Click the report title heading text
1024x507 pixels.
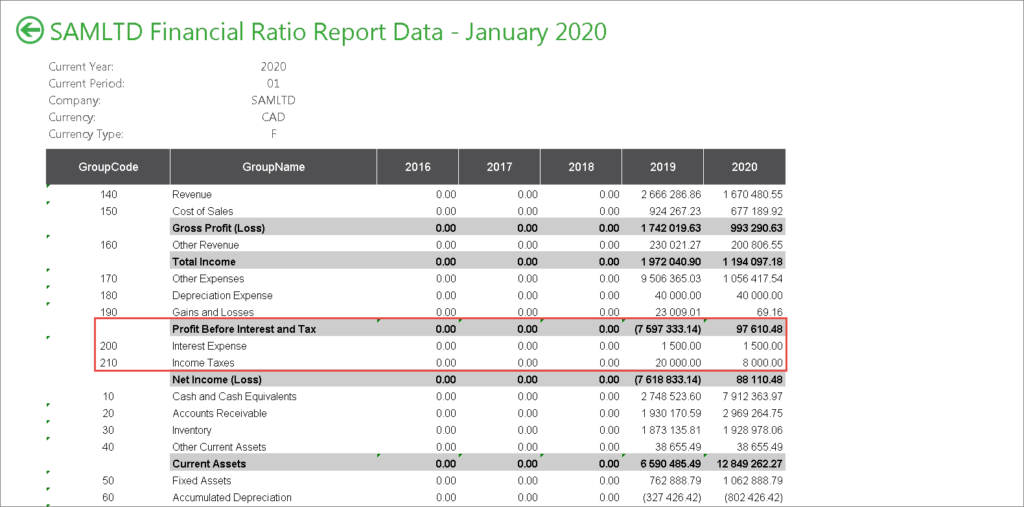[328, 31]
